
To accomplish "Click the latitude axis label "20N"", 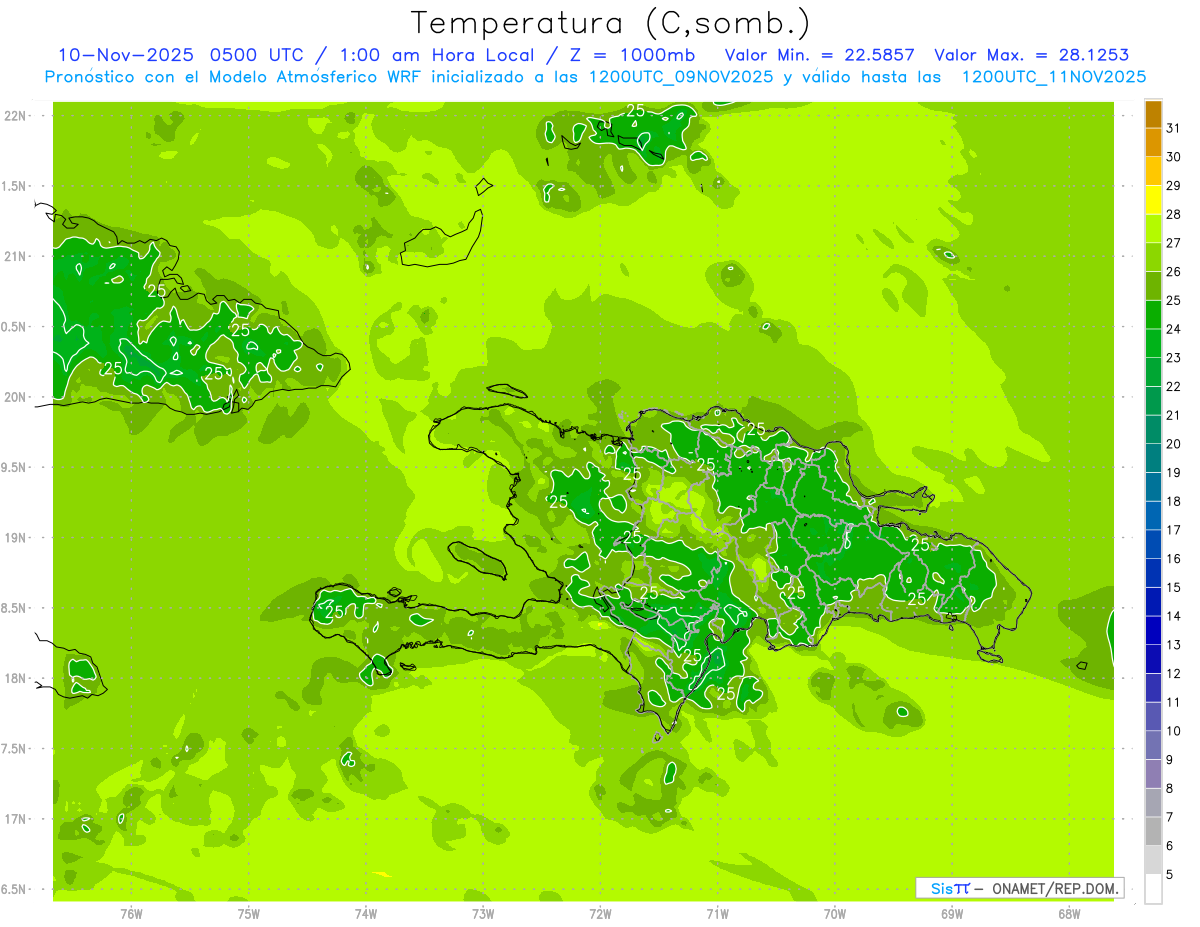I will [16, 397].
